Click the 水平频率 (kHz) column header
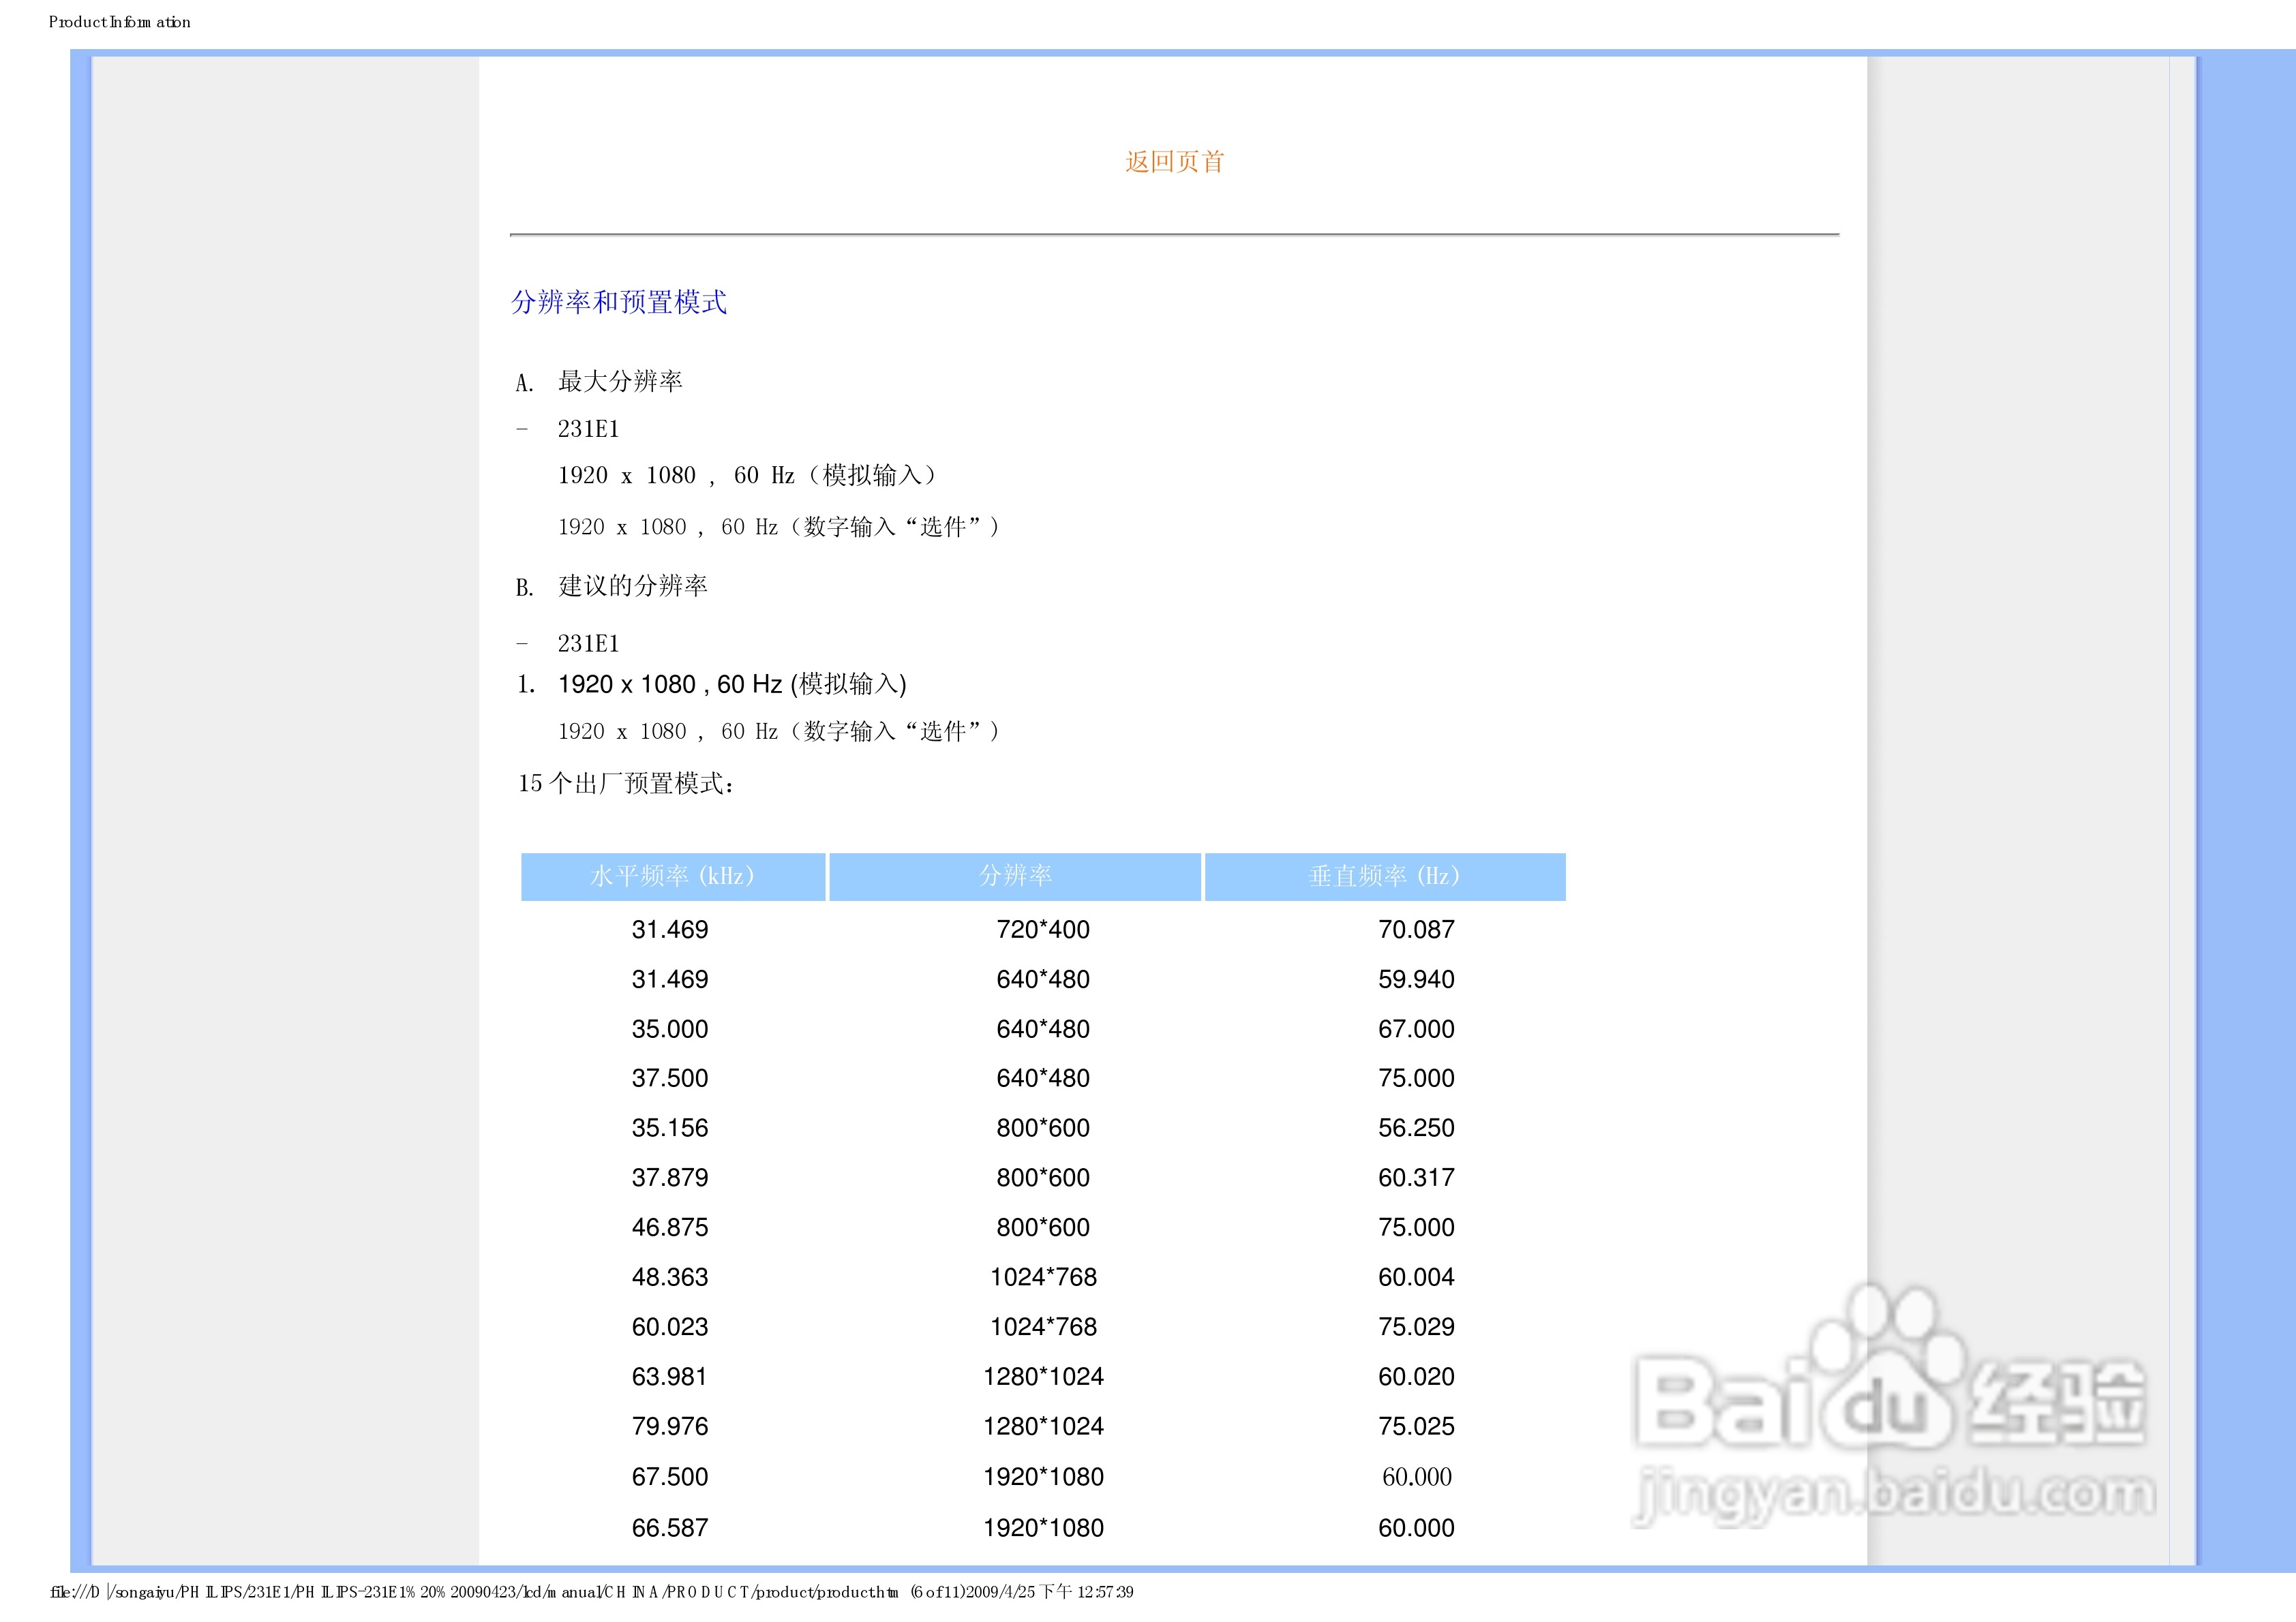2296x1622 pixels. tap(672, 876)
